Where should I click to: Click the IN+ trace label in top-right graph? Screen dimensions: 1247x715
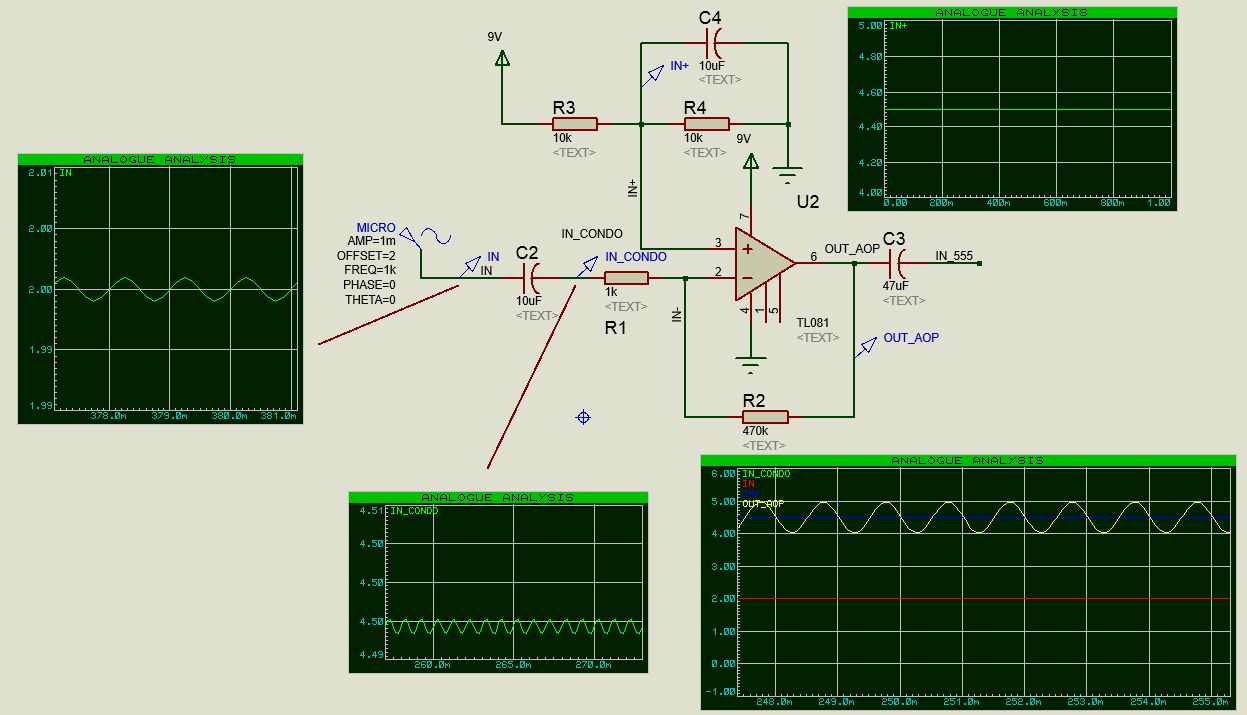(898, 25)
